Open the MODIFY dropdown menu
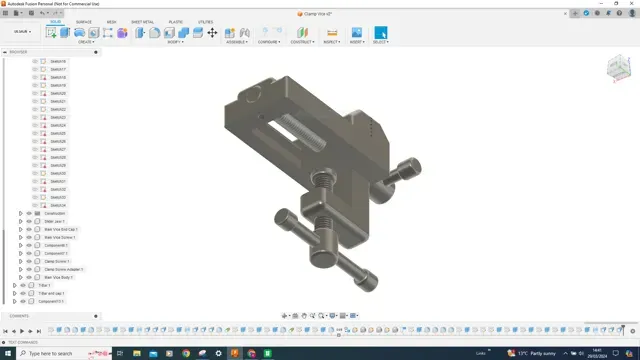This screenshot has width=640, height=360. point(176,42)
